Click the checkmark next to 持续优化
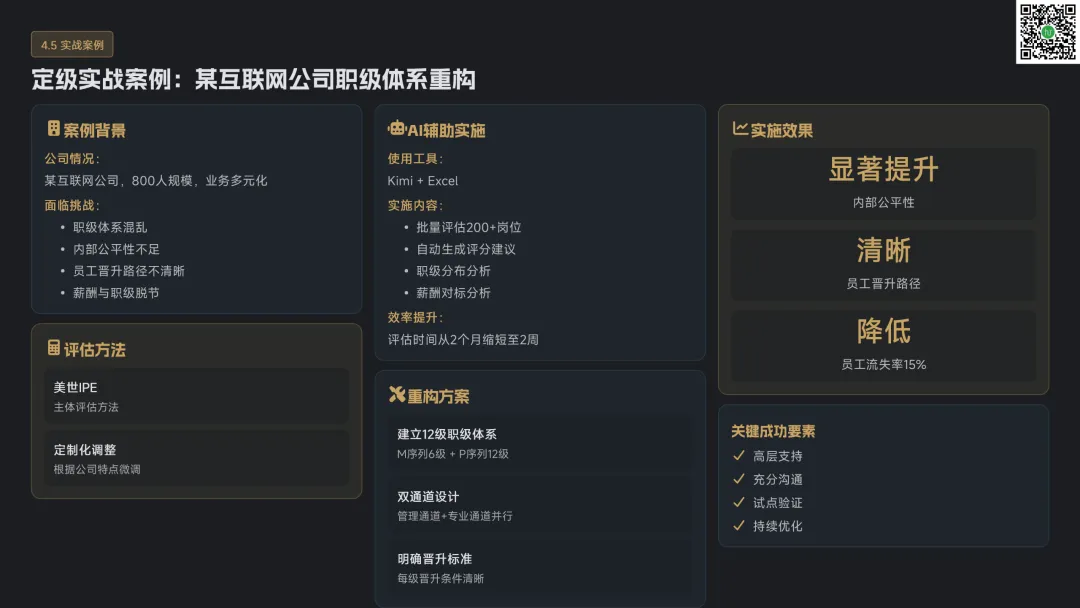 (x=739, y=525)
